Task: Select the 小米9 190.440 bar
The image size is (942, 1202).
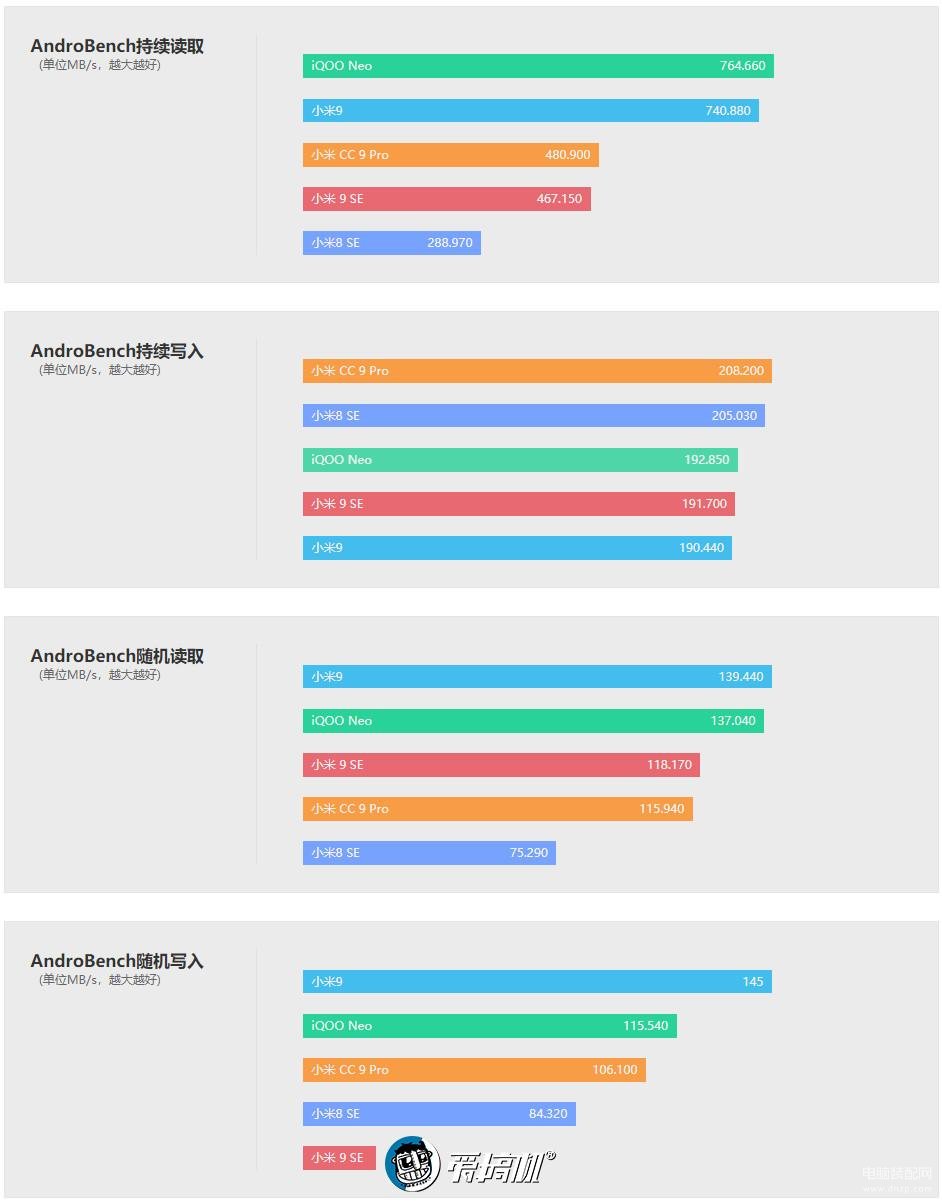Action: [517, 548]
